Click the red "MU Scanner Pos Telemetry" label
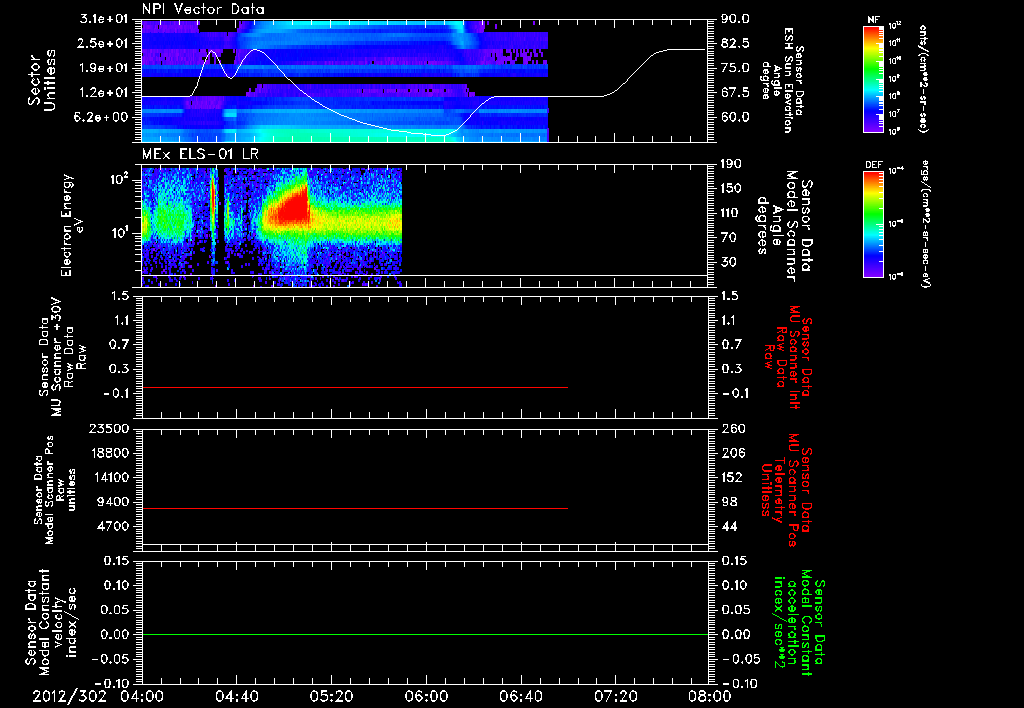 (x=786, y=490)
